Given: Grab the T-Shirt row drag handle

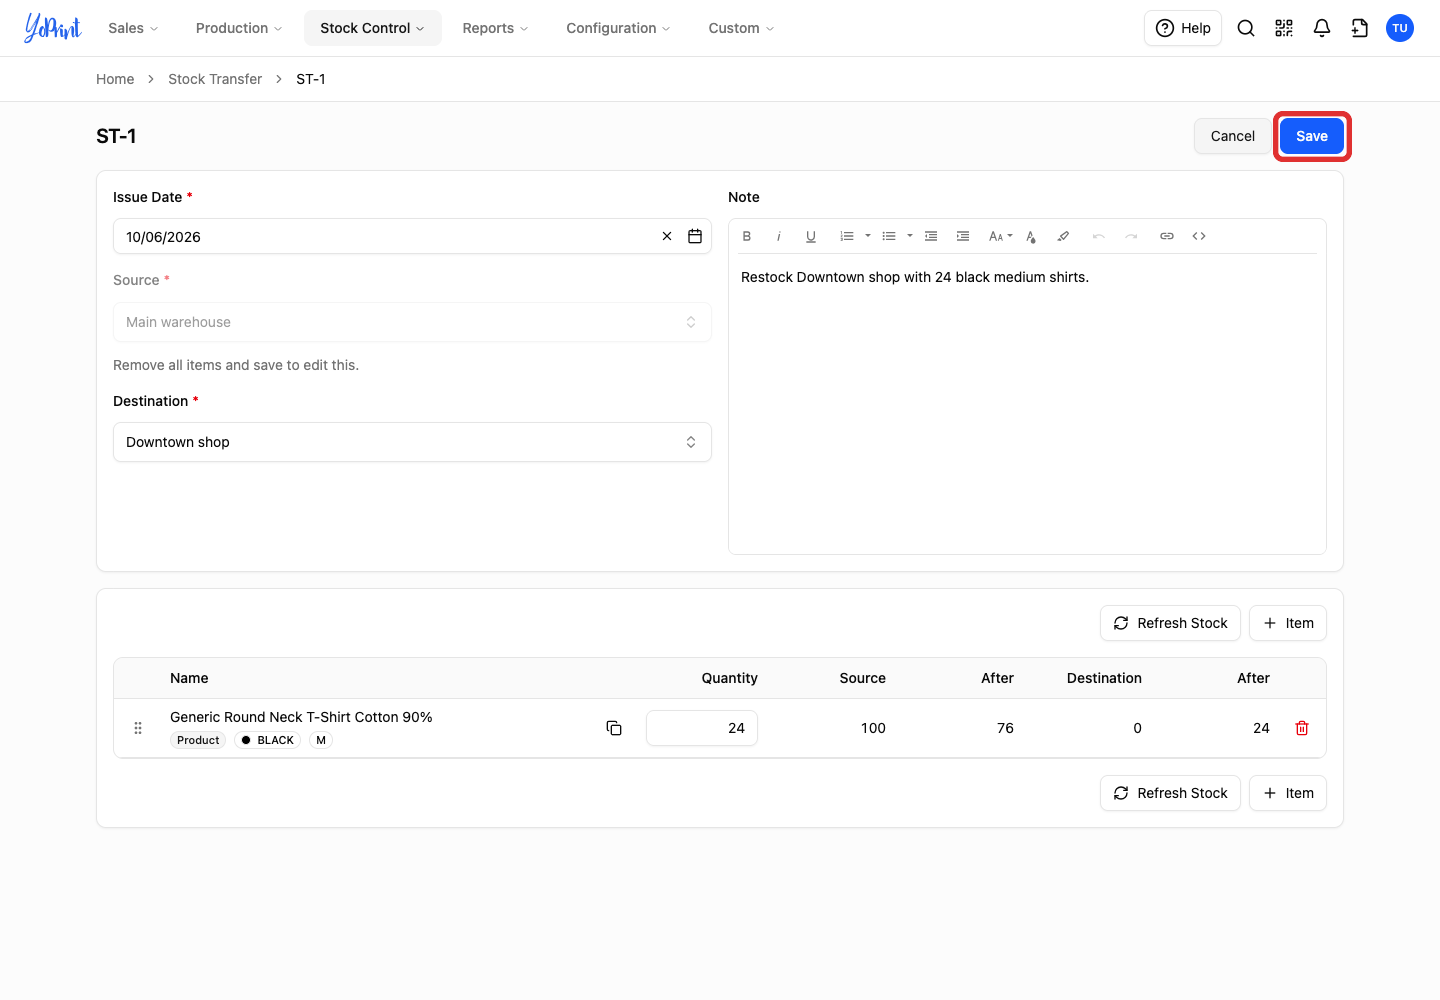Looking at the screenshot, I should point(138,728).
